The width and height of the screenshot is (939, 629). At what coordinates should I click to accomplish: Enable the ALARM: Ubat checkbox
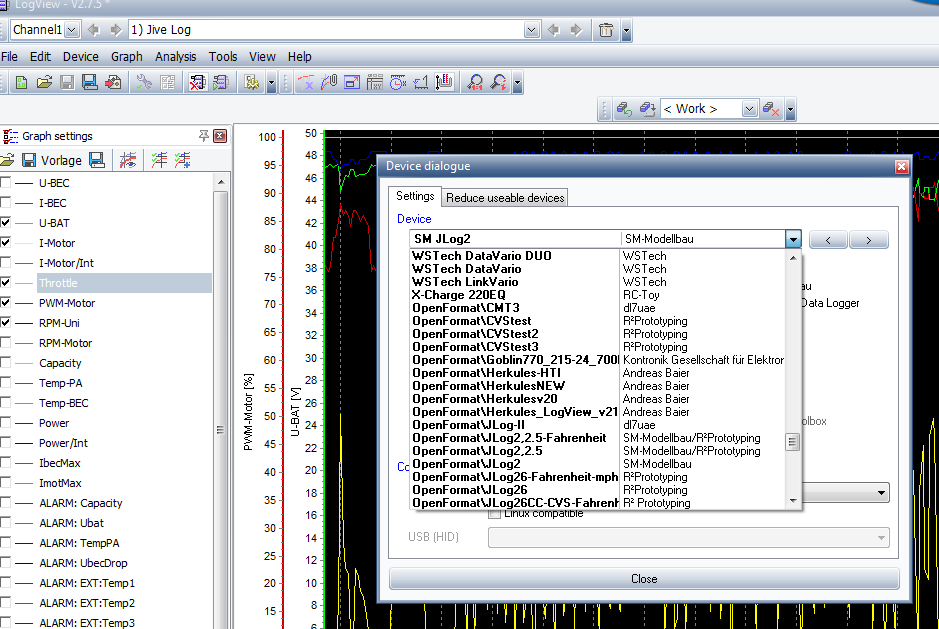click(x=5, y=522)
